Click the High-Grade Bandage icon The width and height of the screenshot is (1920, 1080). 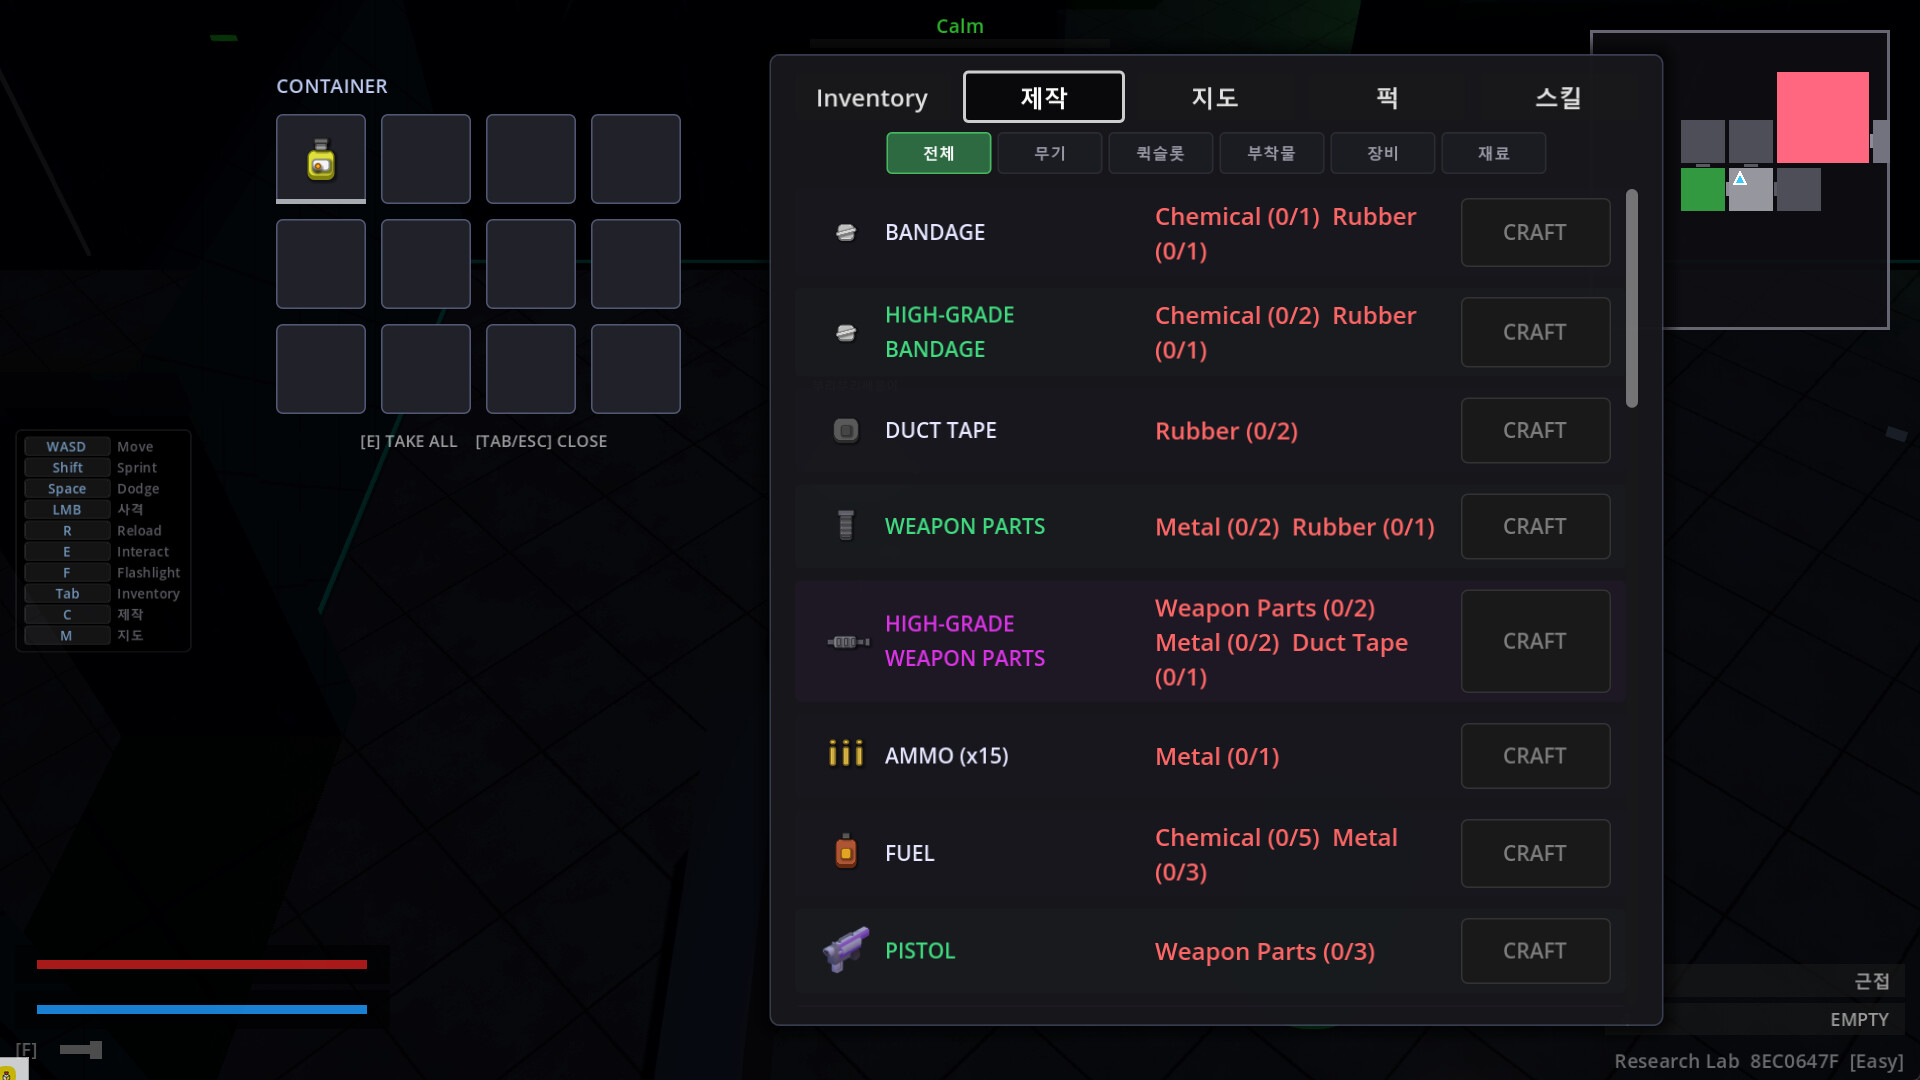(x=846, y=332)
